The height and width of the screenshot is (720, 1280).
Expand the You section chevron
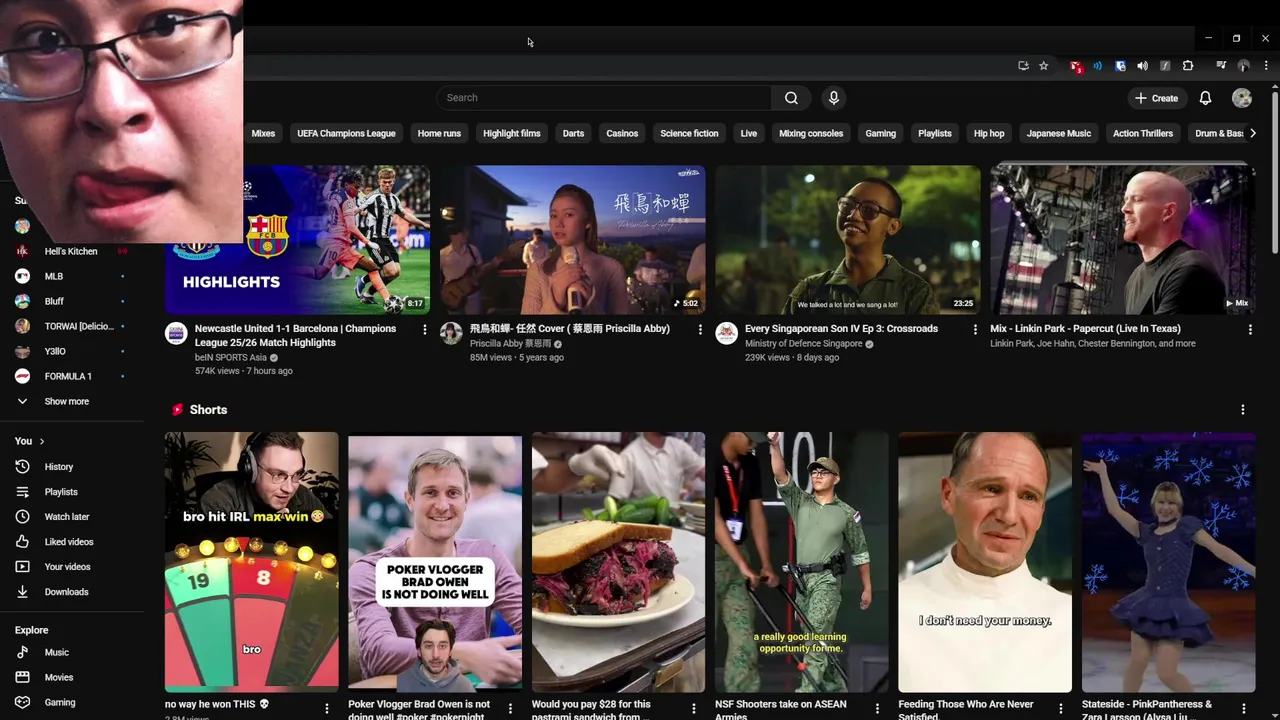coord(41,441)
